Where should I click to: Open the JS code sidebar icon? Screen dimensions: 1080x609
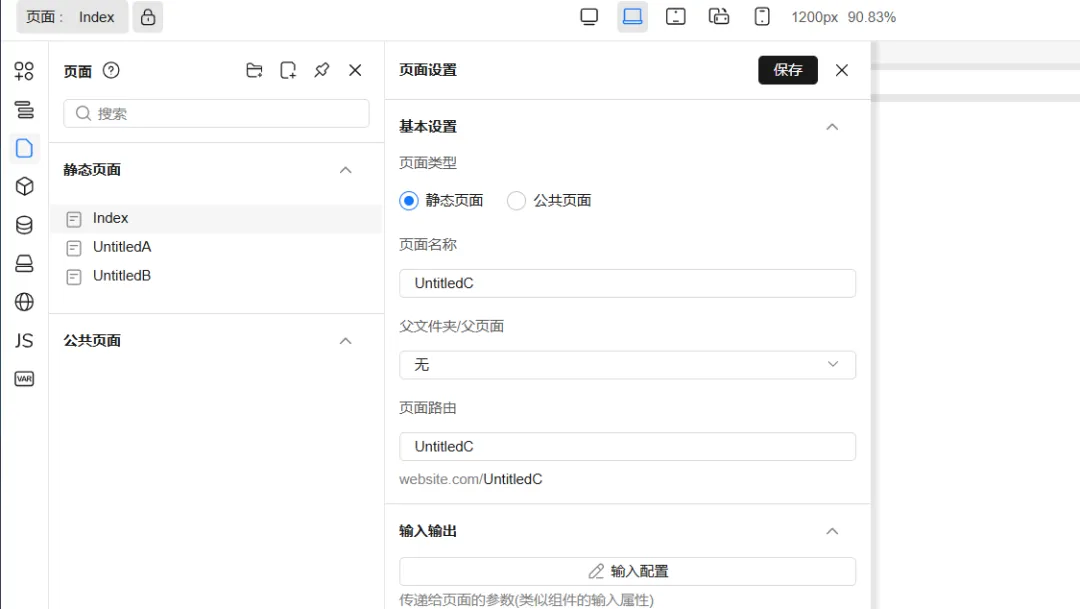pyautogui.click(x=24, y=340)
